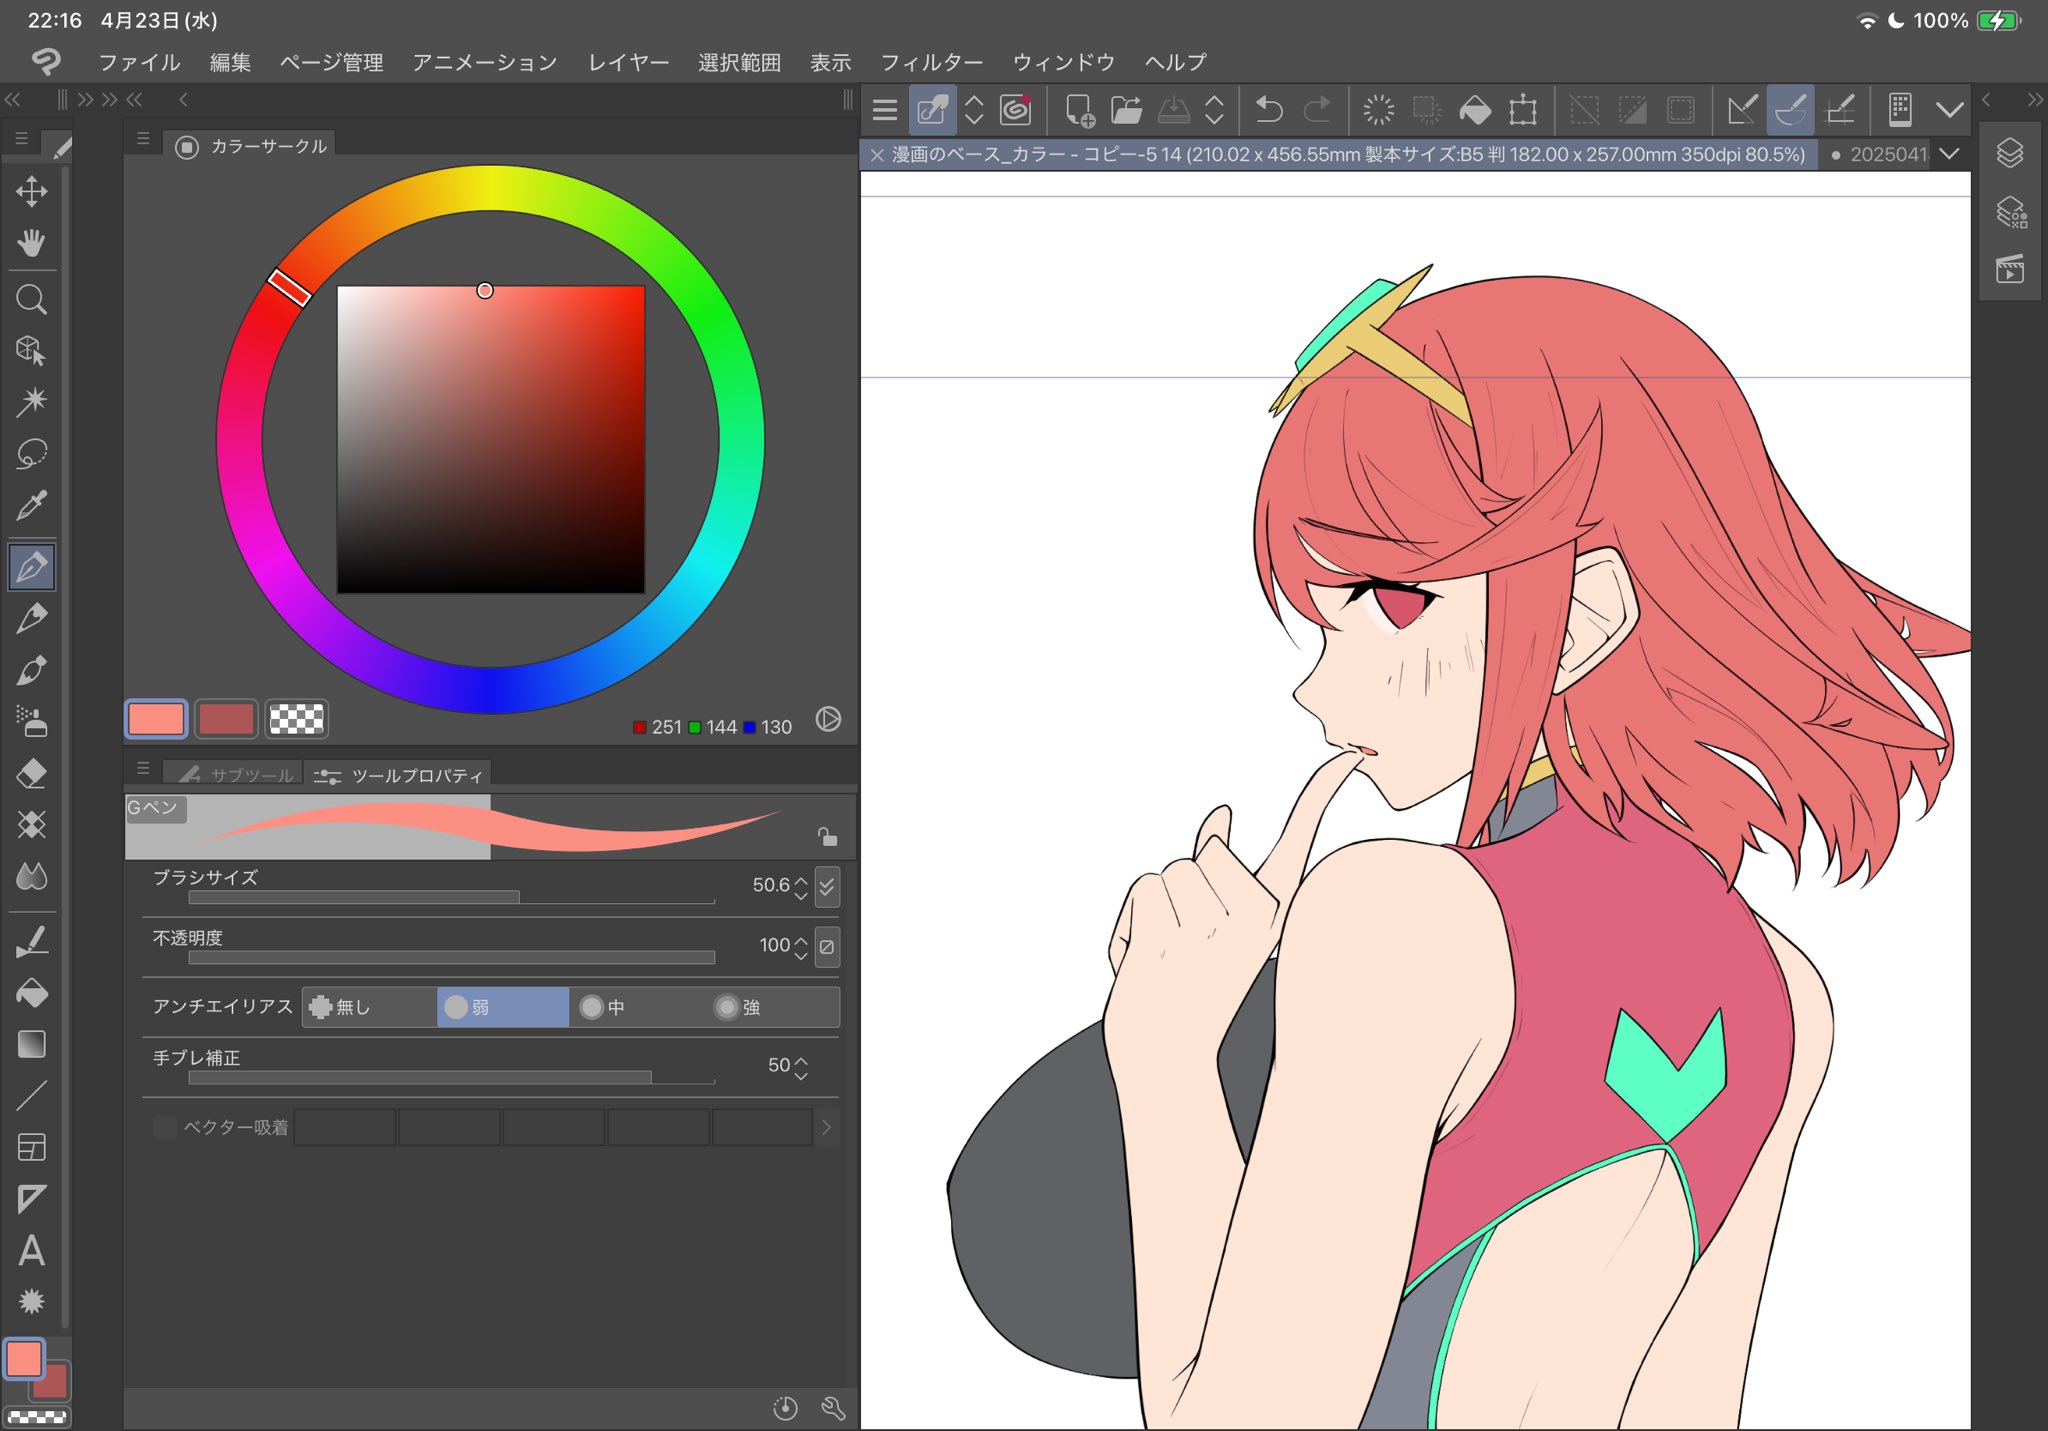Click the opacity value stepper arrows

pyautogui.click(x=801, y=947)
